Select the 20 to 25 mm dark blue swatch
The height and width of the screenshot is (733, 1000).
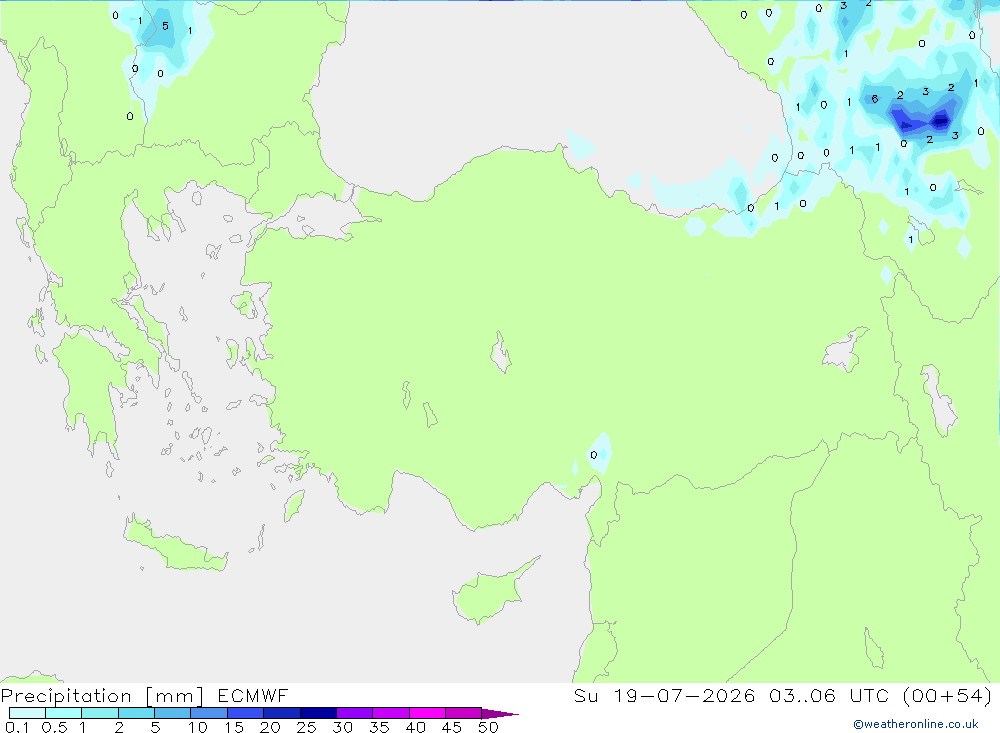click(x=282, y=713)
